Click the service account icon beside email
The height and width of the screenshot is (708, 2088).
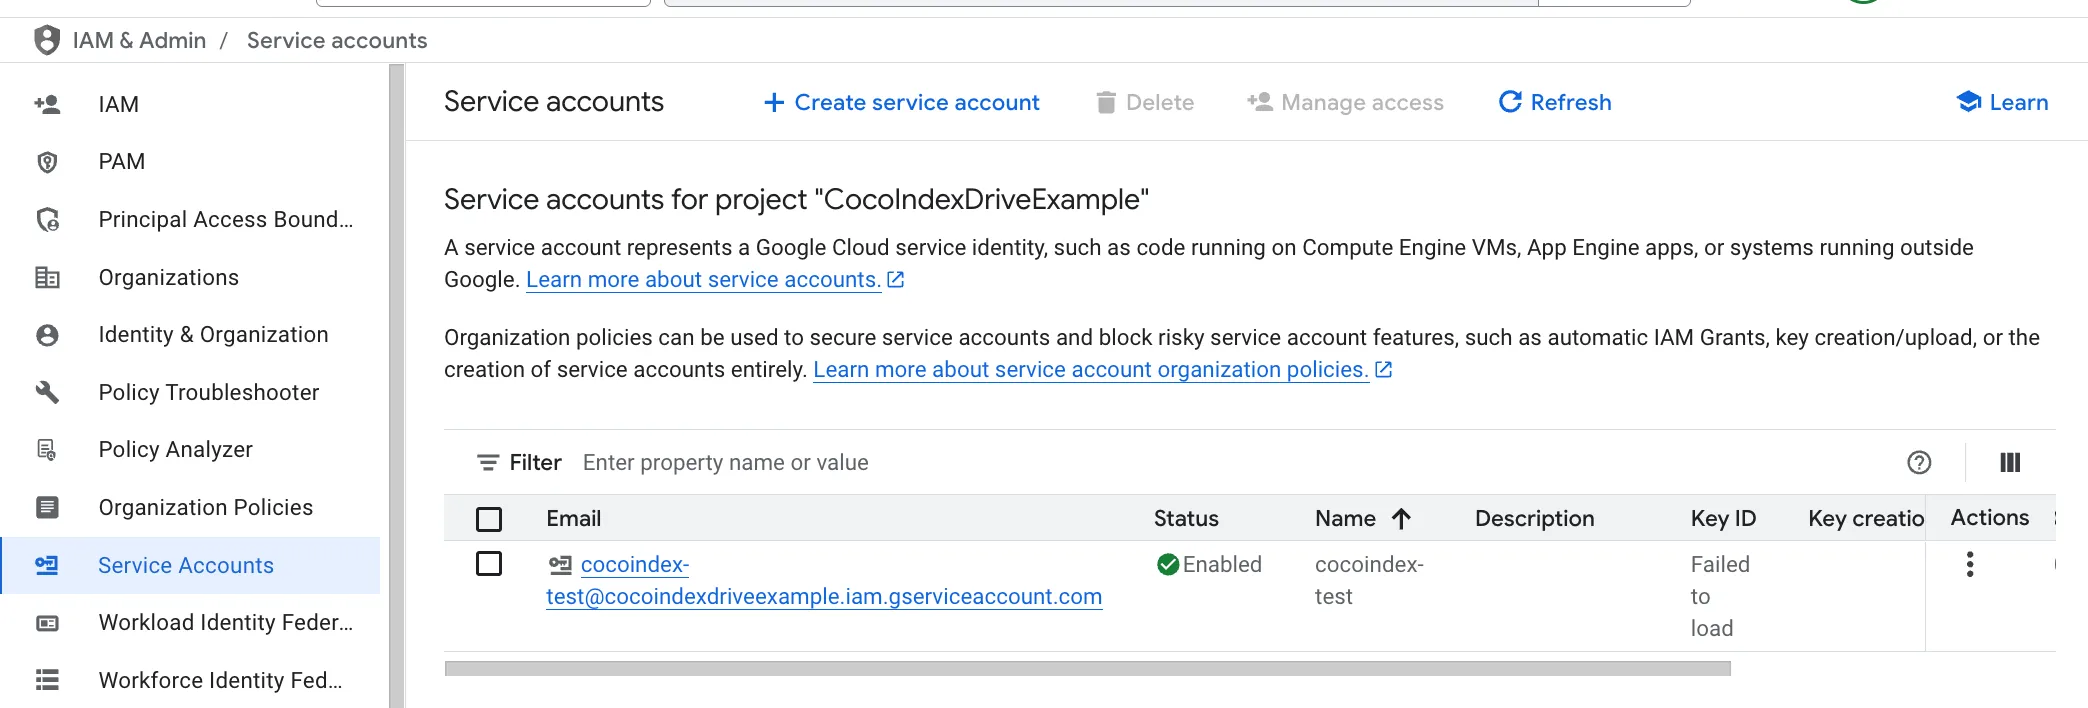(560, 565)
